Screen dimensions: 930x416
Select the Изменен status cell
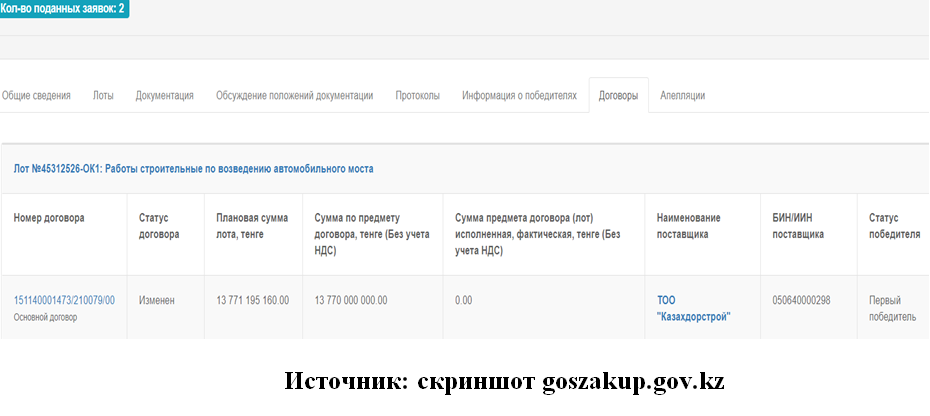(157, 300)
